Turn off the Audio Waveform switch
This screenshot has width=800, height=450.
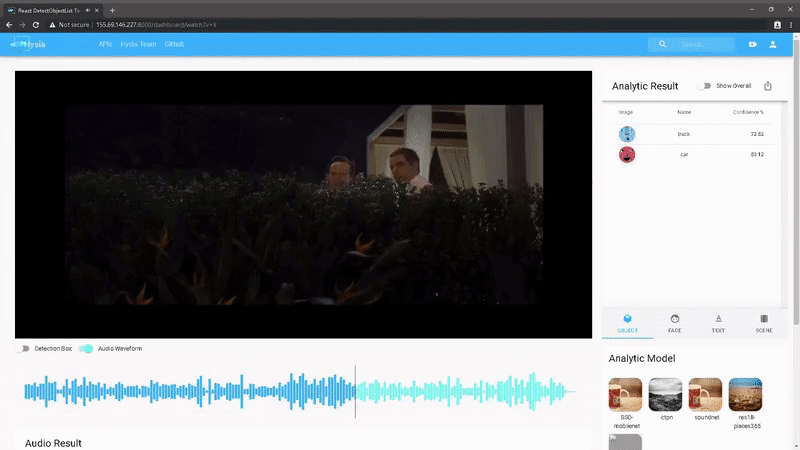[86, 348]
